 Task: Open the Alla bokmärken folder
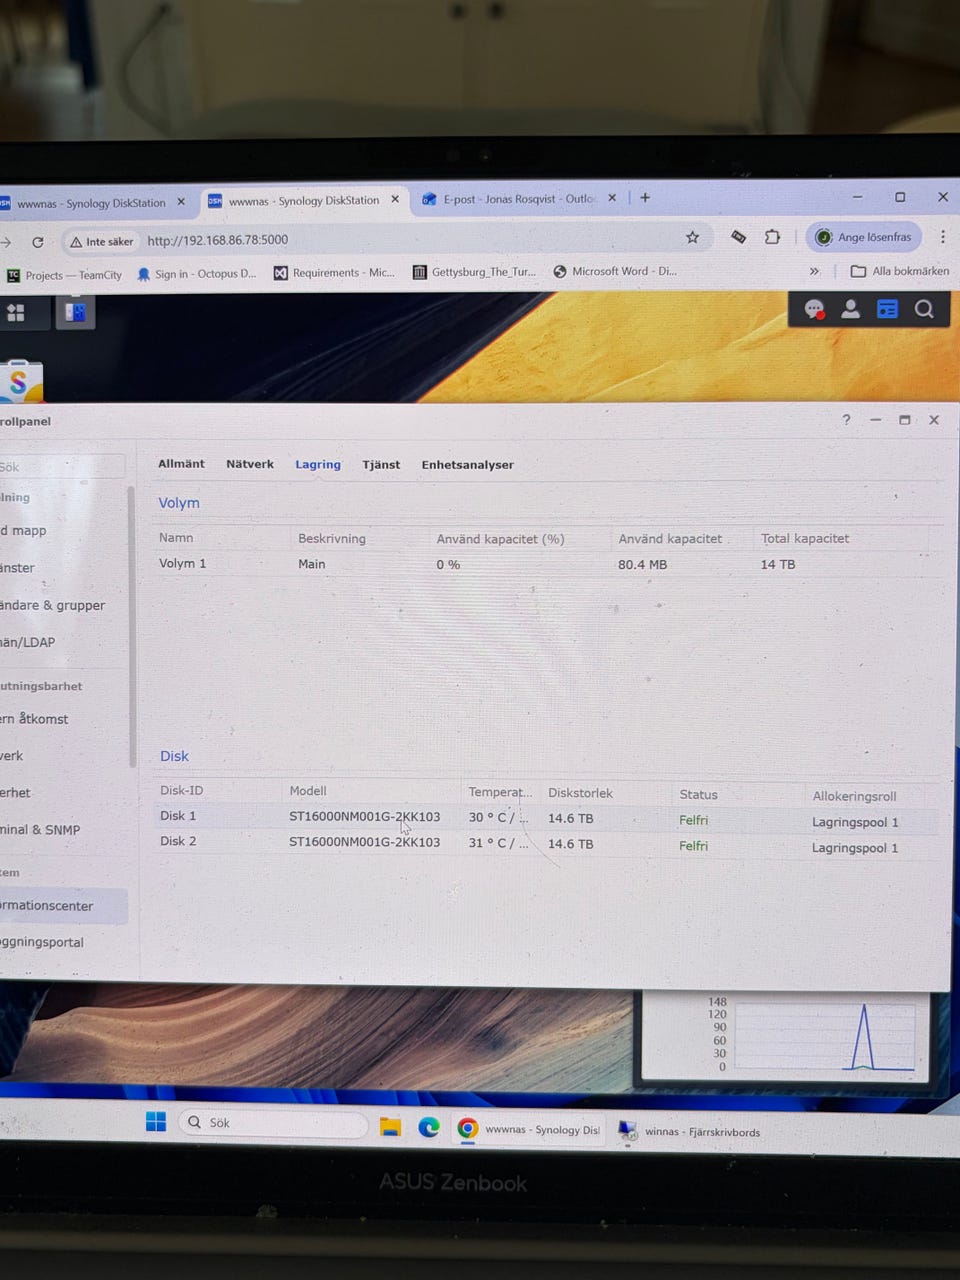[x=899, y=271]
